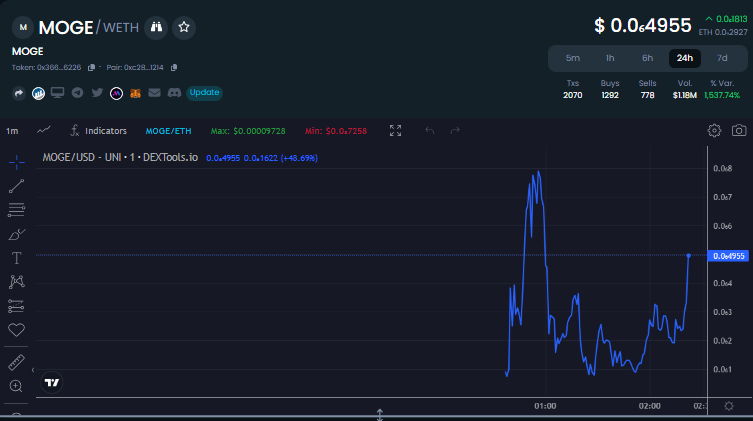753x421 pixels.
Task: Select the Text annotation tool
Action: point(16,258)
